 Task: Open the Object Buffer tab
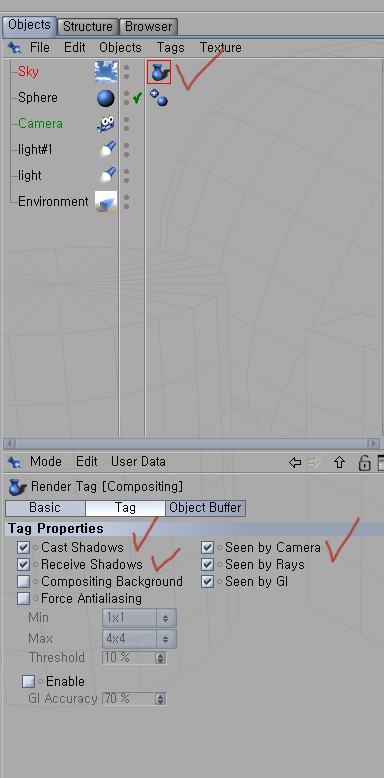tap(205, 508)
